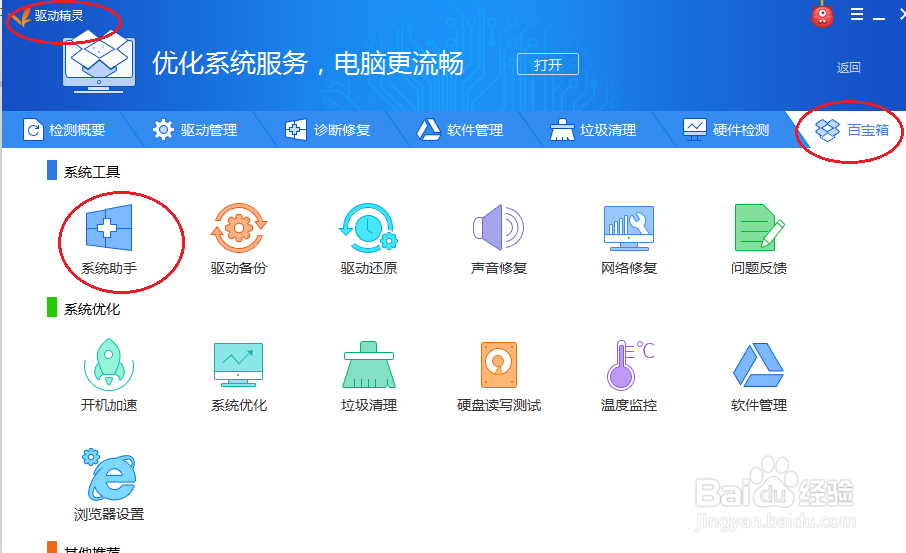
Task: Click the banner monitor box illustration
Action: (x=99, y=64)
